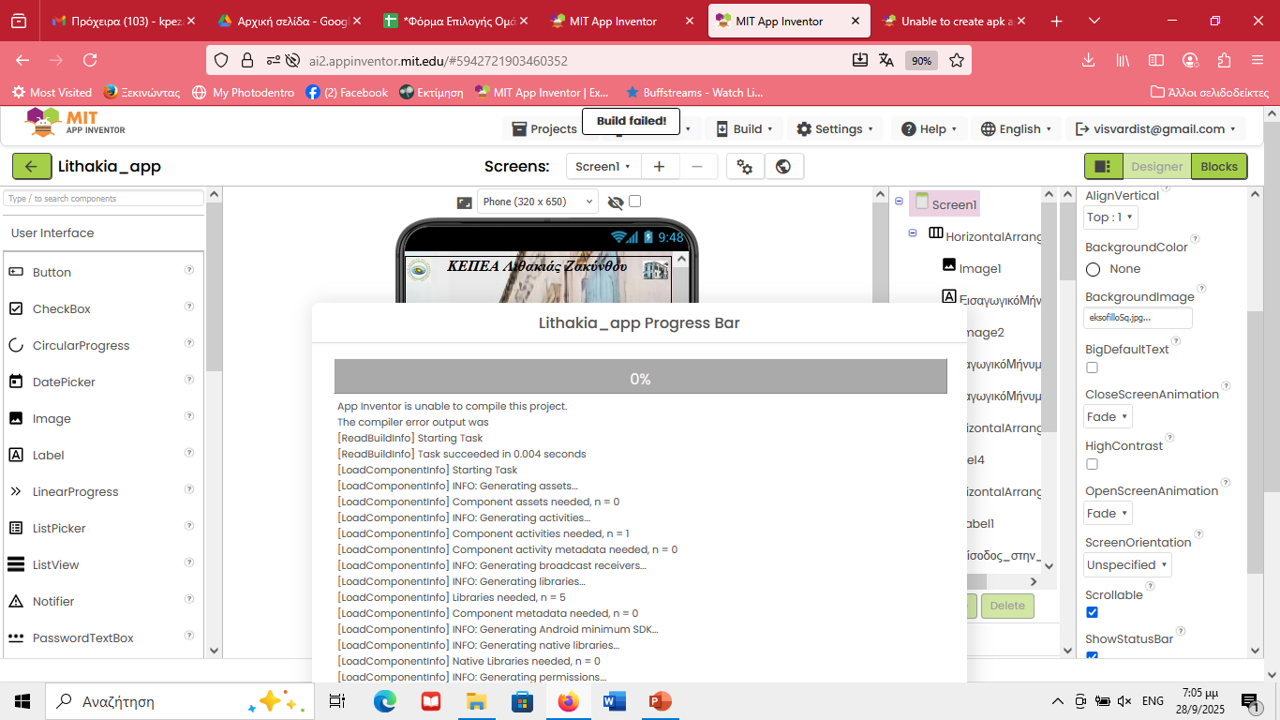Image resolution: width=1280 pixels, height=720 pixels.
Task: Uncheck the Scrollable checkbox
Action: tap(1092, 612)
